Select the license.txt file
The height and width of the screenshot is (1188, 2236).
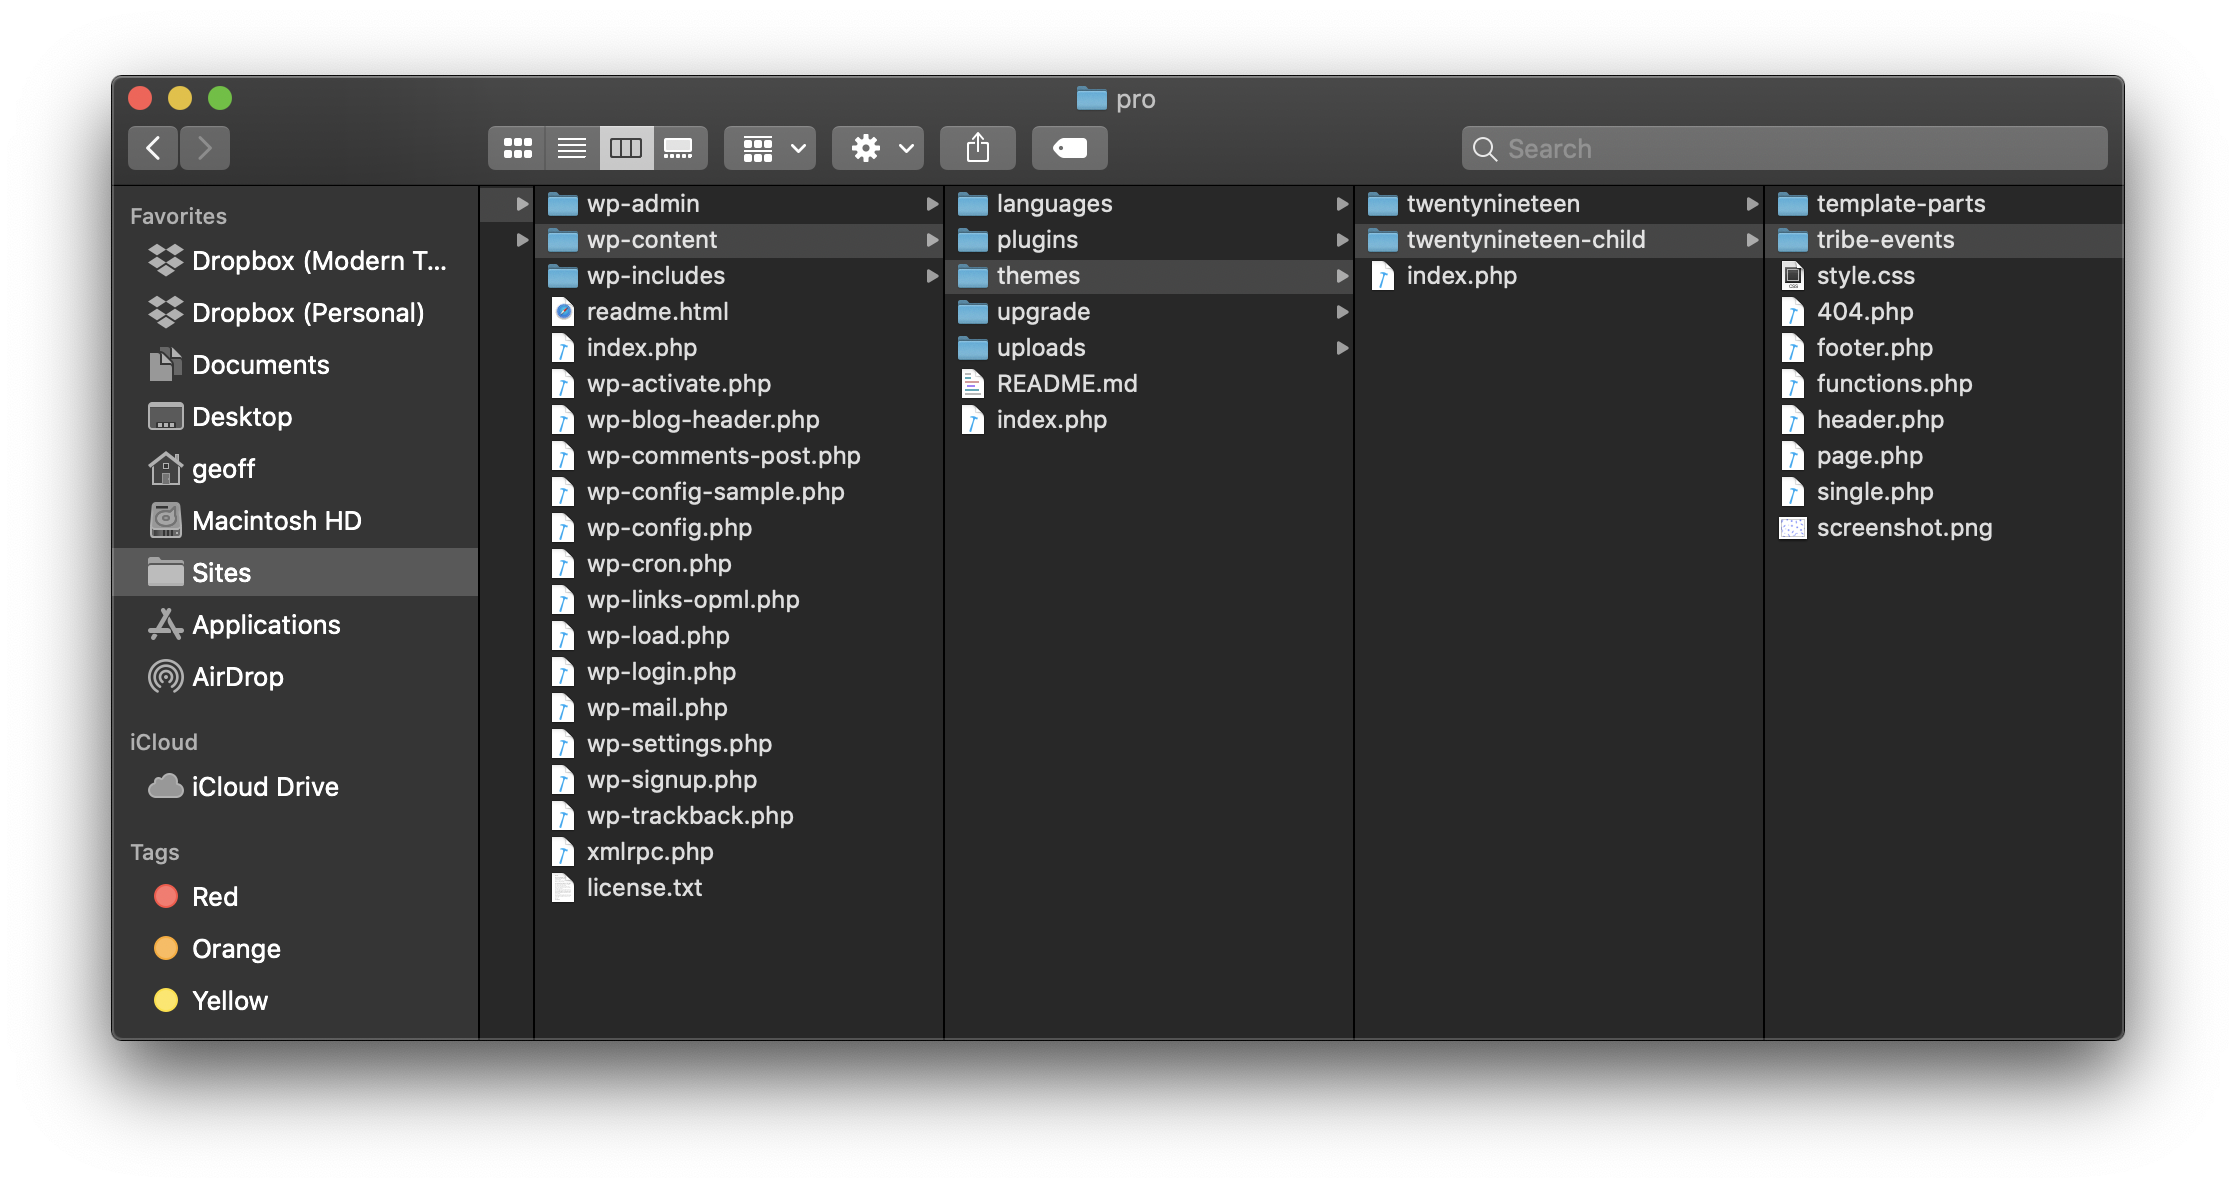739,888
